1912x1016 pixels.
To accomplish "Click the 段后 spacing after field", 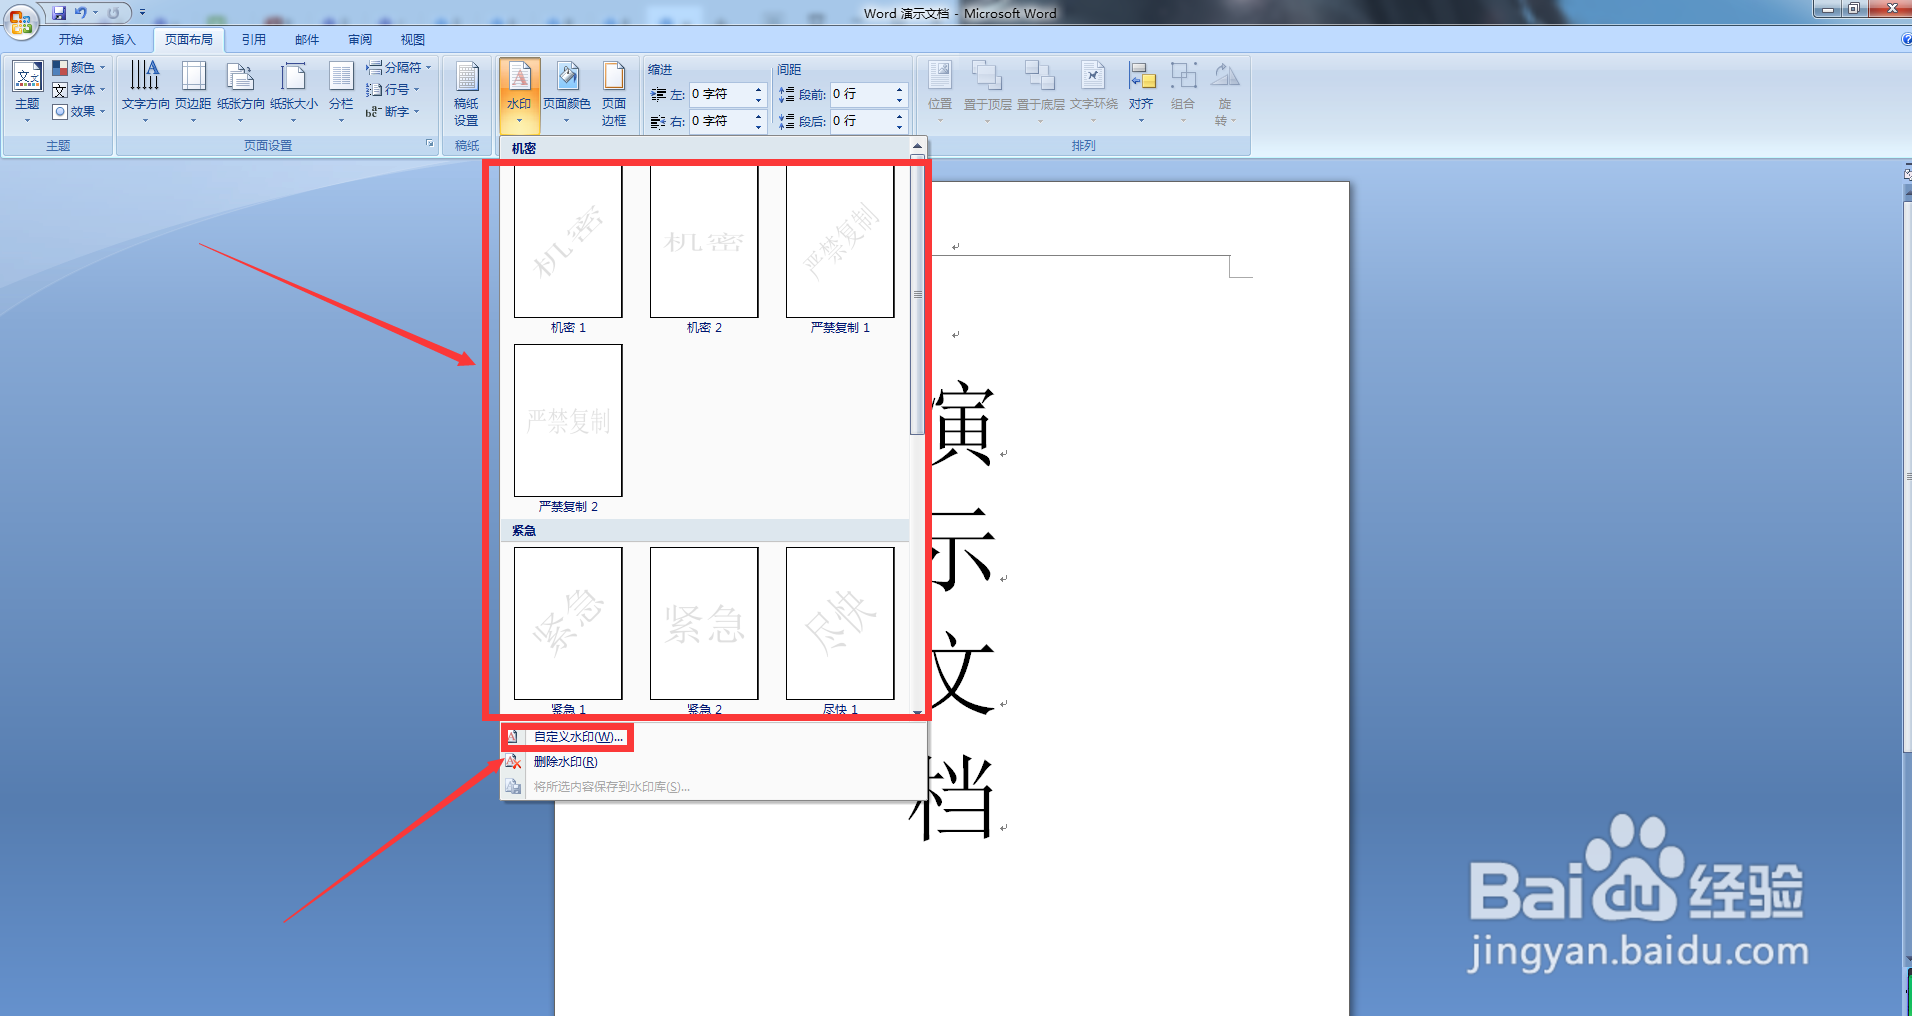I will (x=862, y=121).
